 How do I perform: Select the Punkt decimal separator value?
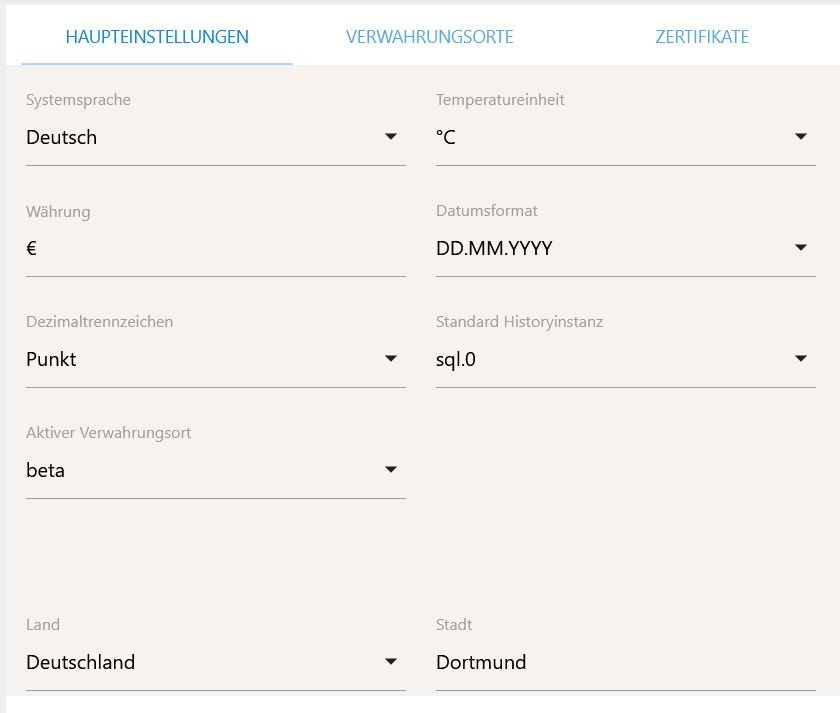click(51, 360)
